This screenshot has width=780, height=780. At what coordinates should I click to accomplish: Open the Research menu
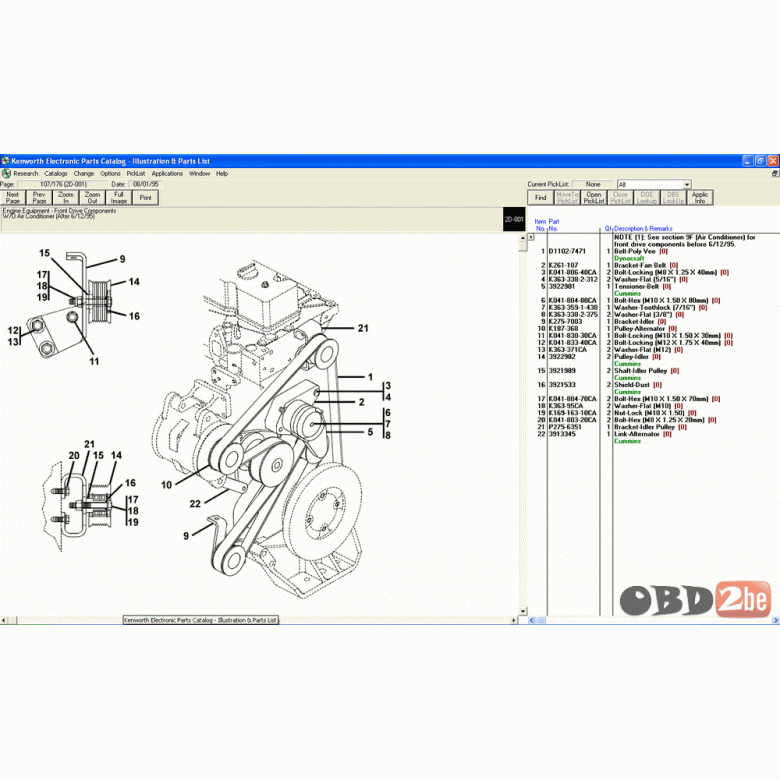click(26, 174)
